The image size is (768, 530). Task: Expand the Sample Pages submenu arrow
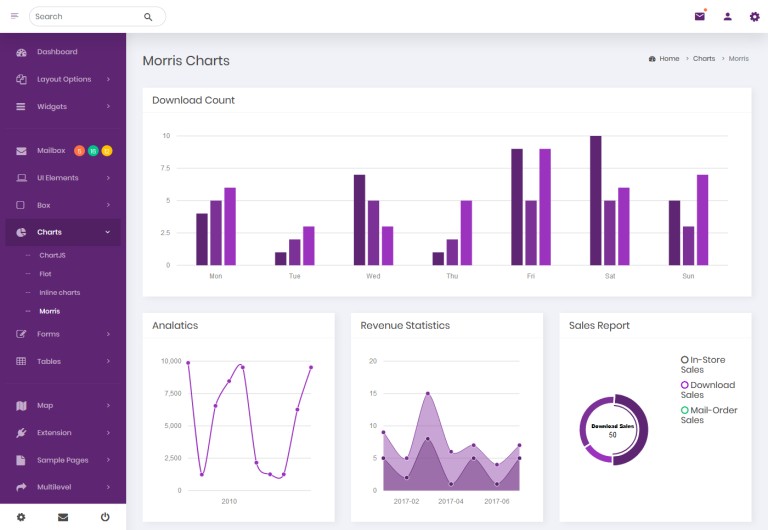coord(108,459)
